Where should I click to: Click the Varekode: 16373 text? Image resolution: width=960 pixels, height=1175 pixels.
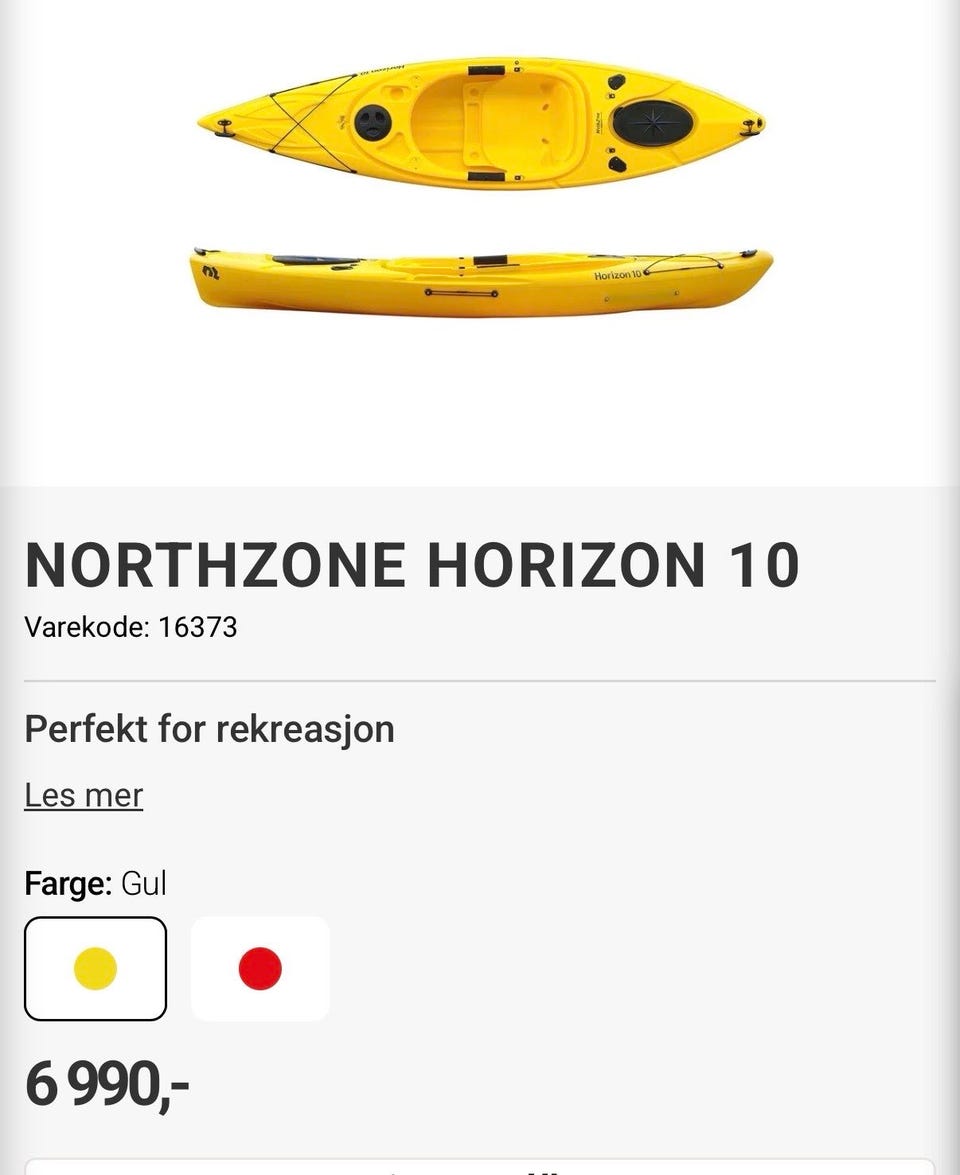[x=130, y=627]
